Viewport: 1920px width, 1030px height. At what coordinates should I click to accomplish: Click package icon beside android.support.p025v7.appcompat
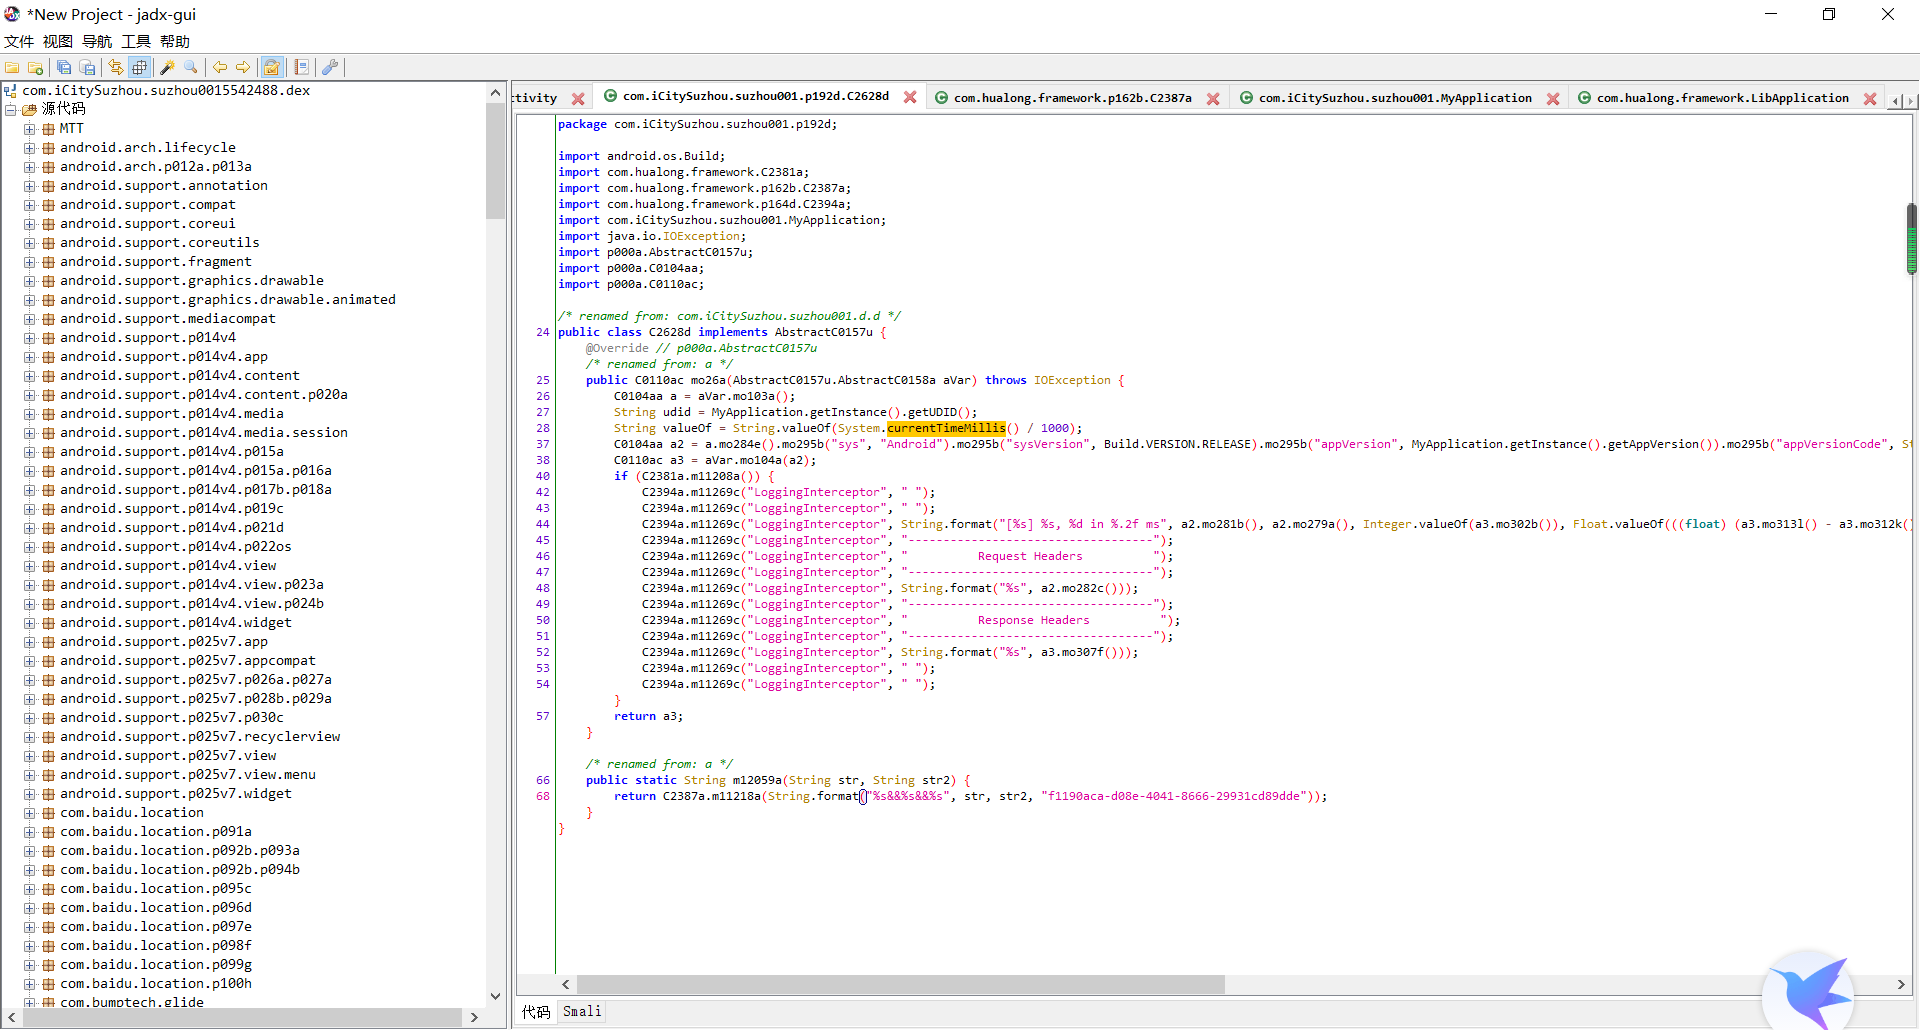[48, 660]
